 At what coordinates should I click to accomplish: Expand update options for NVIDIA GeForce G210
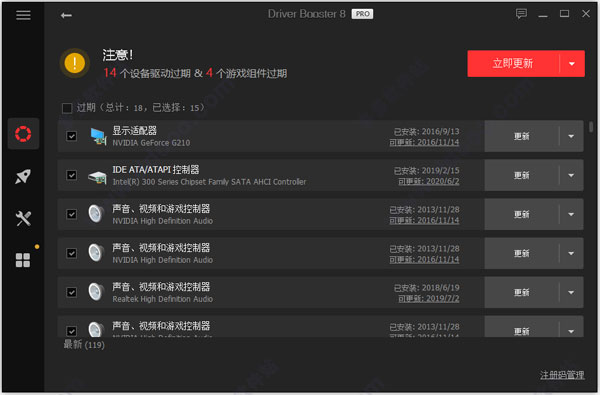571,136
